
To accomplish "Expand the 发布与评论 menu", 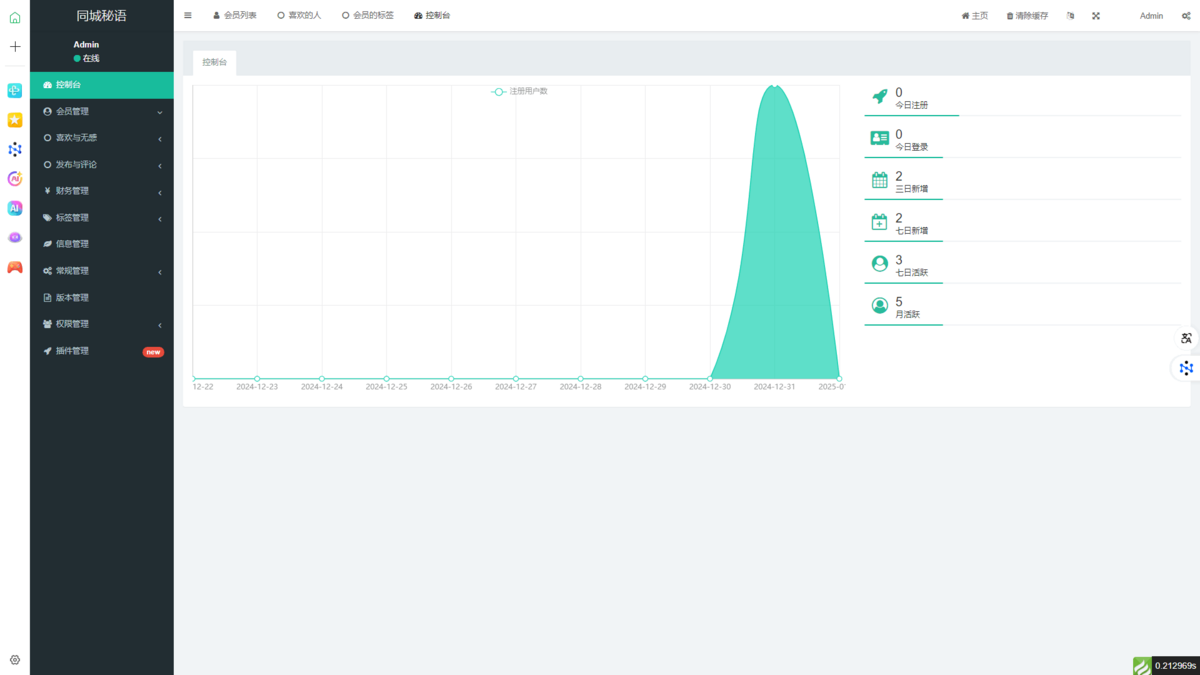I will (x=102, y=165).
